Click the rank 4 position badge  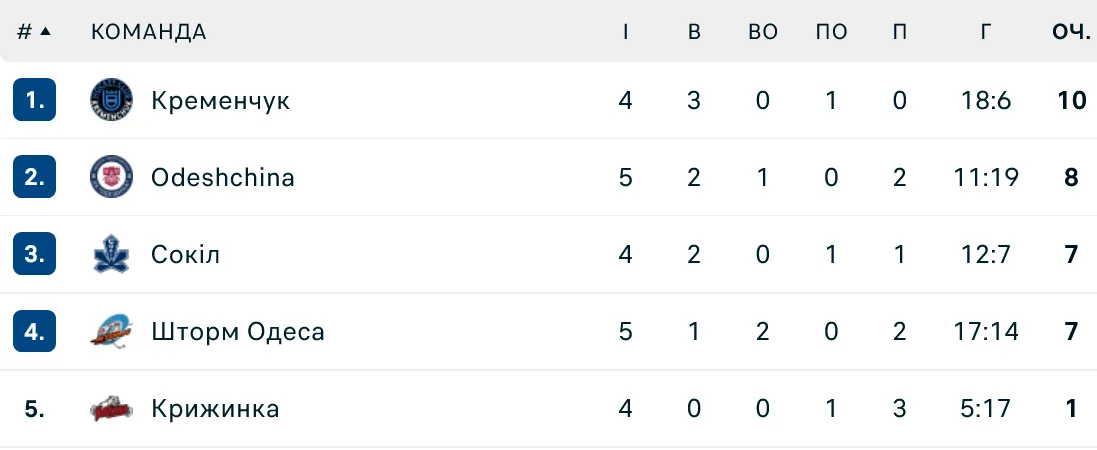[35, 331]
